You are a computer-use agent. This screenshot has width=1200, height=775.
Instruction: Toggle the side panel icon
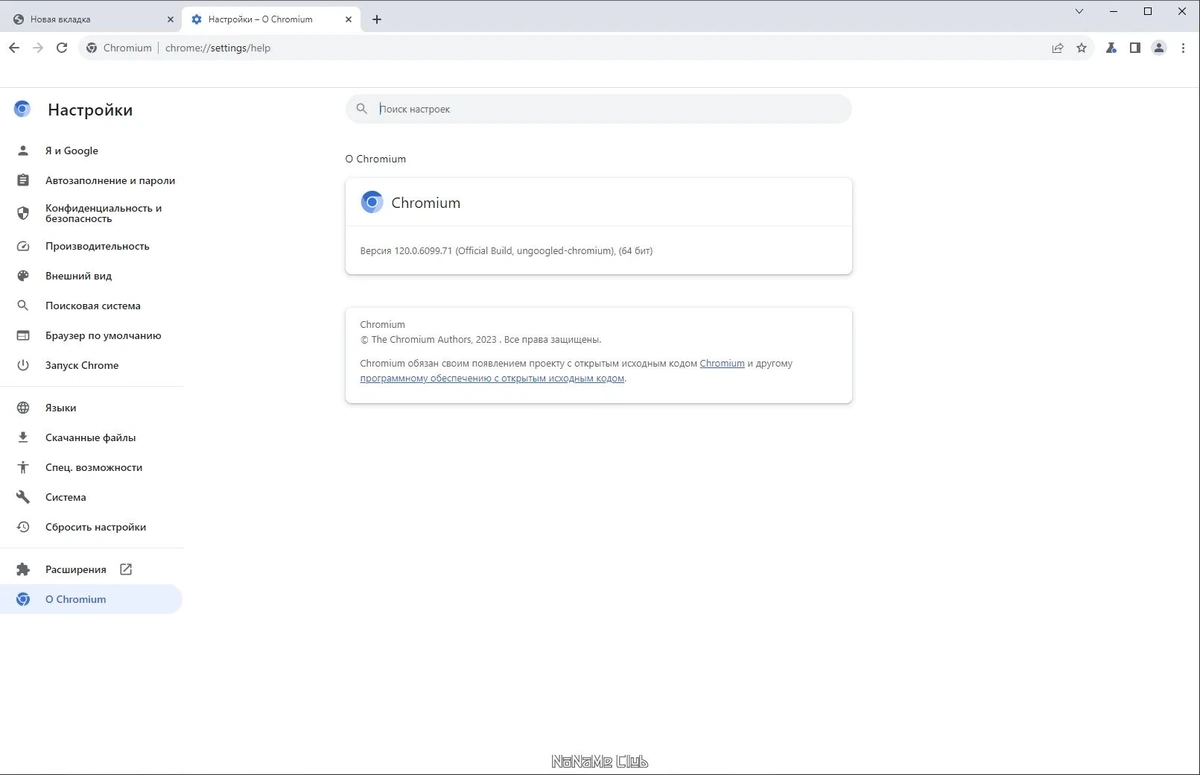[x=1135, y=47]
